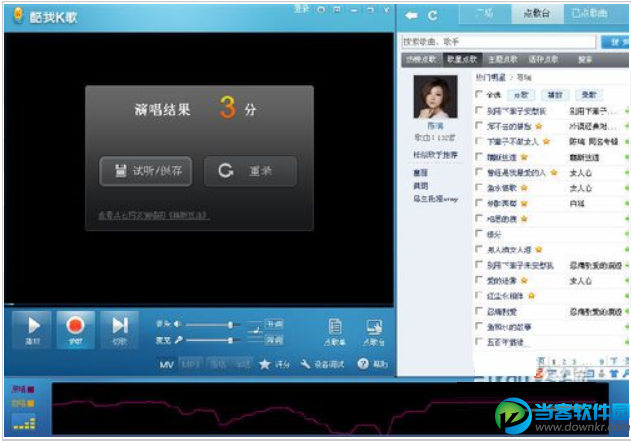
Task: Click the equalizer bars icon
Action: tap(24, 424)
